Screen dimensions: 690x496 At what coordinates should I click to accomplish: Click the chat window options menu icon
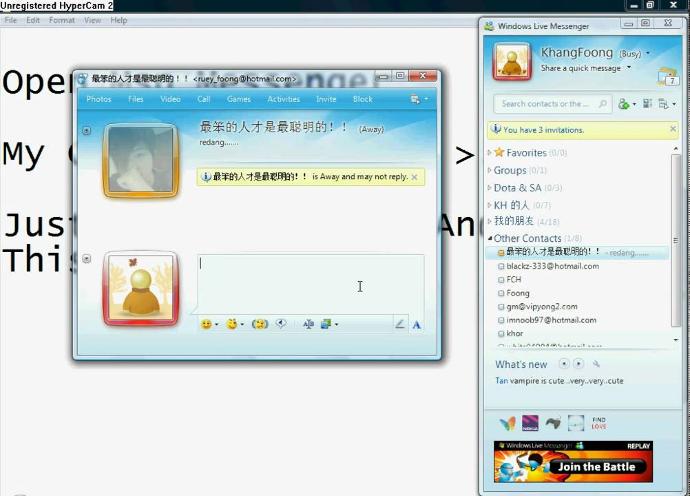pyautogui.click(x=415, y=99)
